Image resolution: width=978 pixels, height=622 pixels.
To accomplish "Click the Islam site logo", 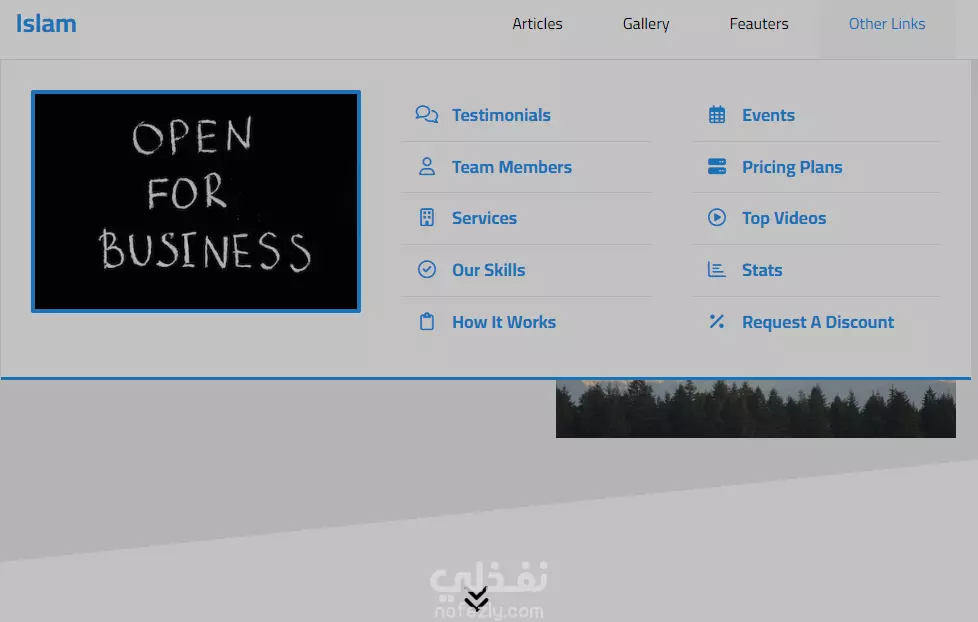I will 46,24.
